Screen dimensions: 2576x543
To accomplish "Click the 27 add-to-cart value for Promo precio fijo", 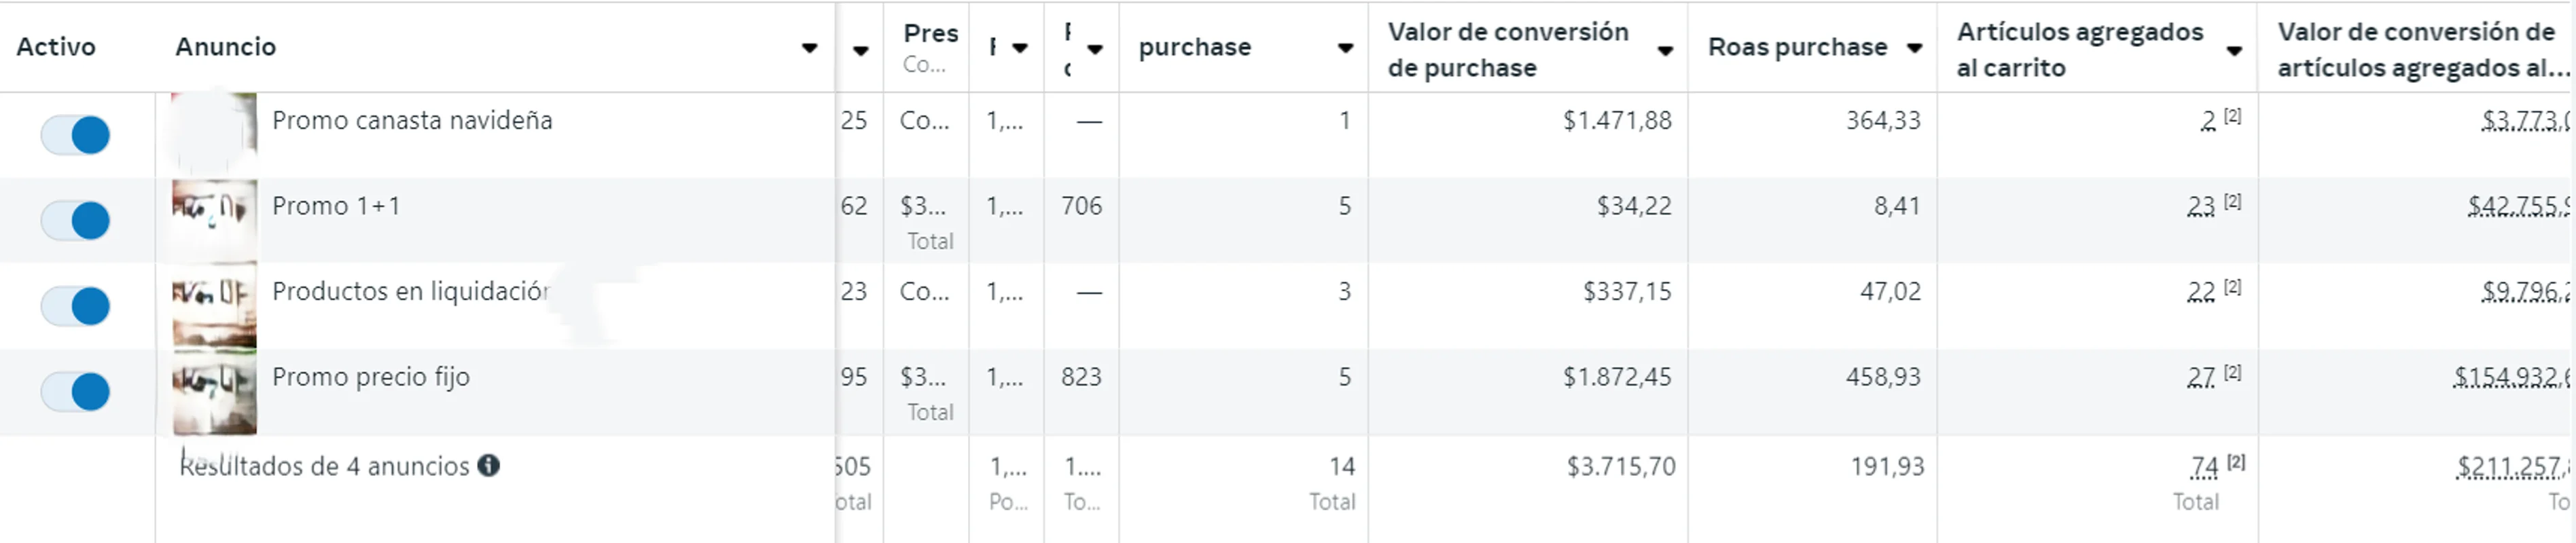I will [2200, 377].
